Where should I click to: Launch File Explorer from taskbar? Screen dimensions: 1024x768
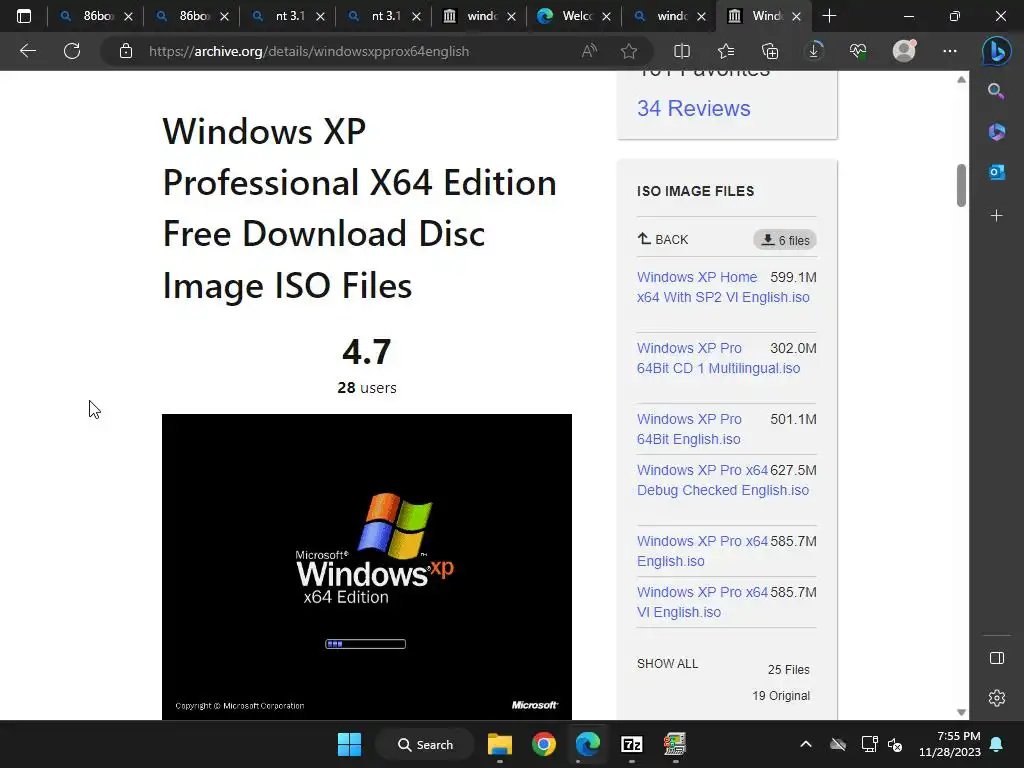(x=500, y=744)
